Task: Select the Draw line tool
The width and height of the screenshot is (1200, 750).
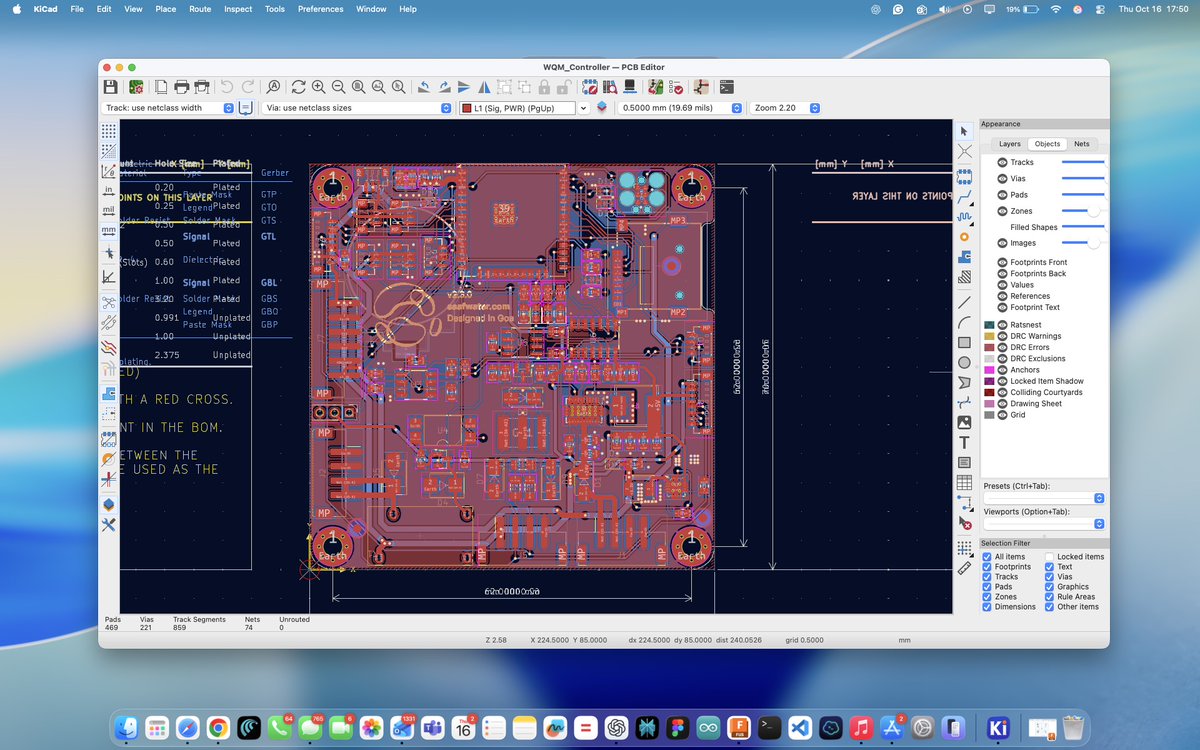Action: click(x=964, y=300)
